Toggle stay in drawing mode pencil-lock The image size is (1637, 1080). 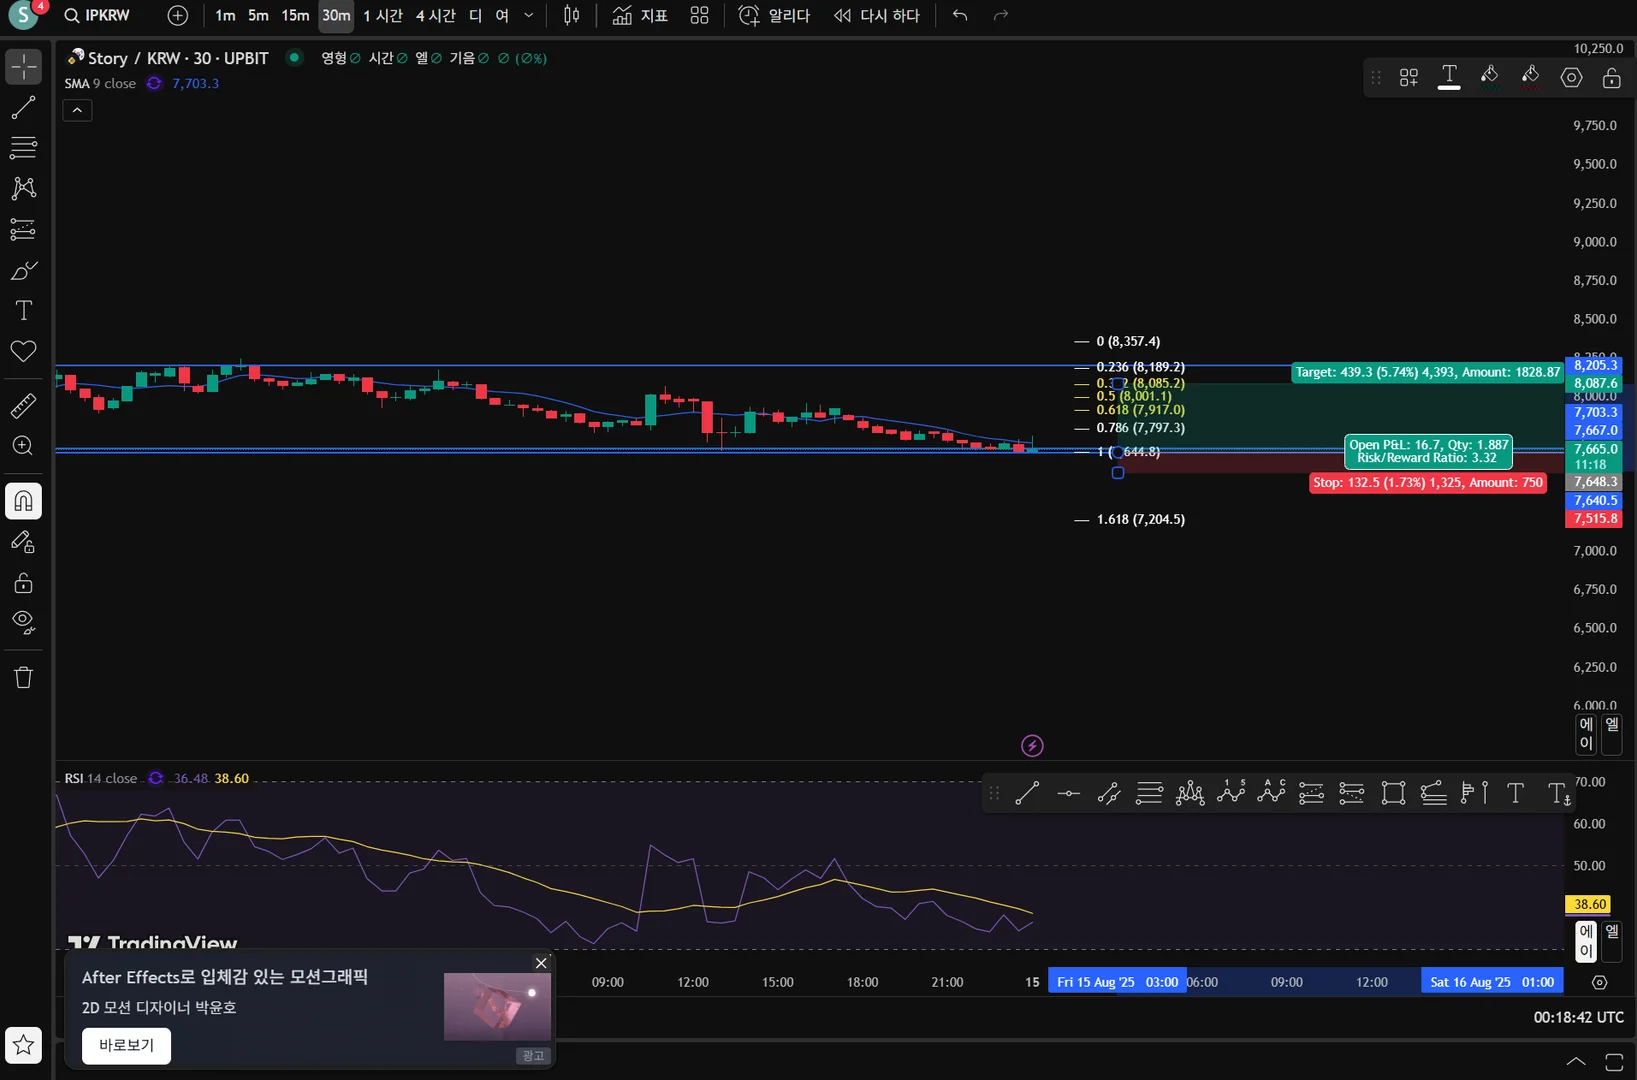(x=23, y=542)
